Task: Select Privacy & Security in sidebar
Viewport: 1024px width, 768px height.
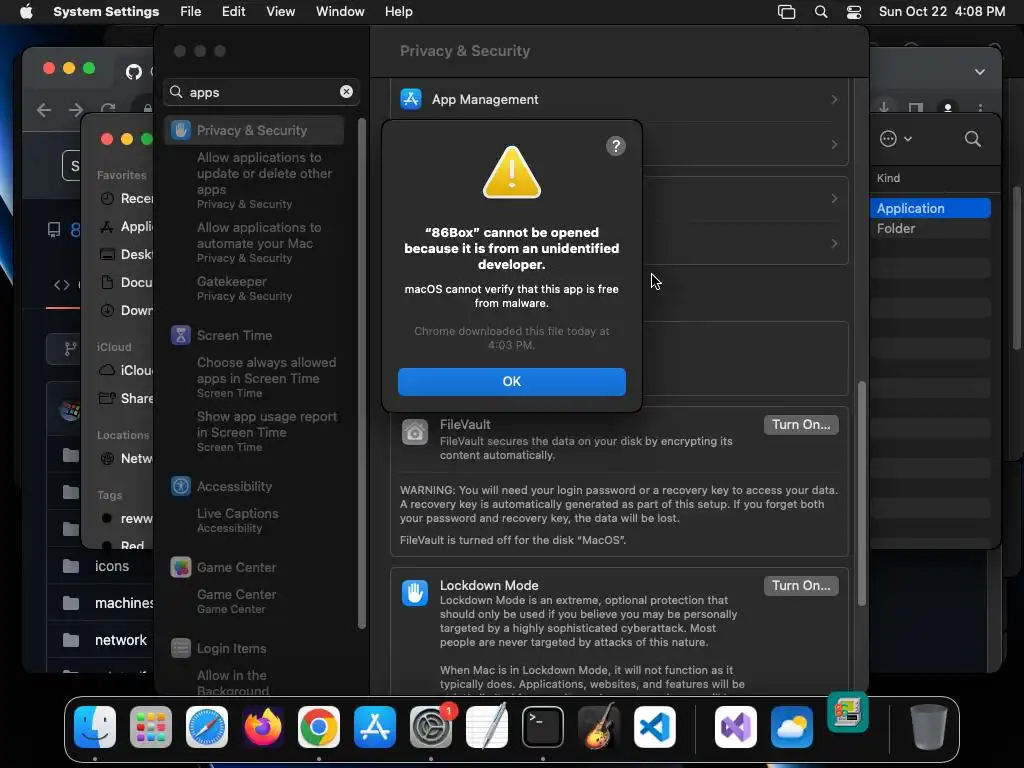Action: (x=255, y=130)
